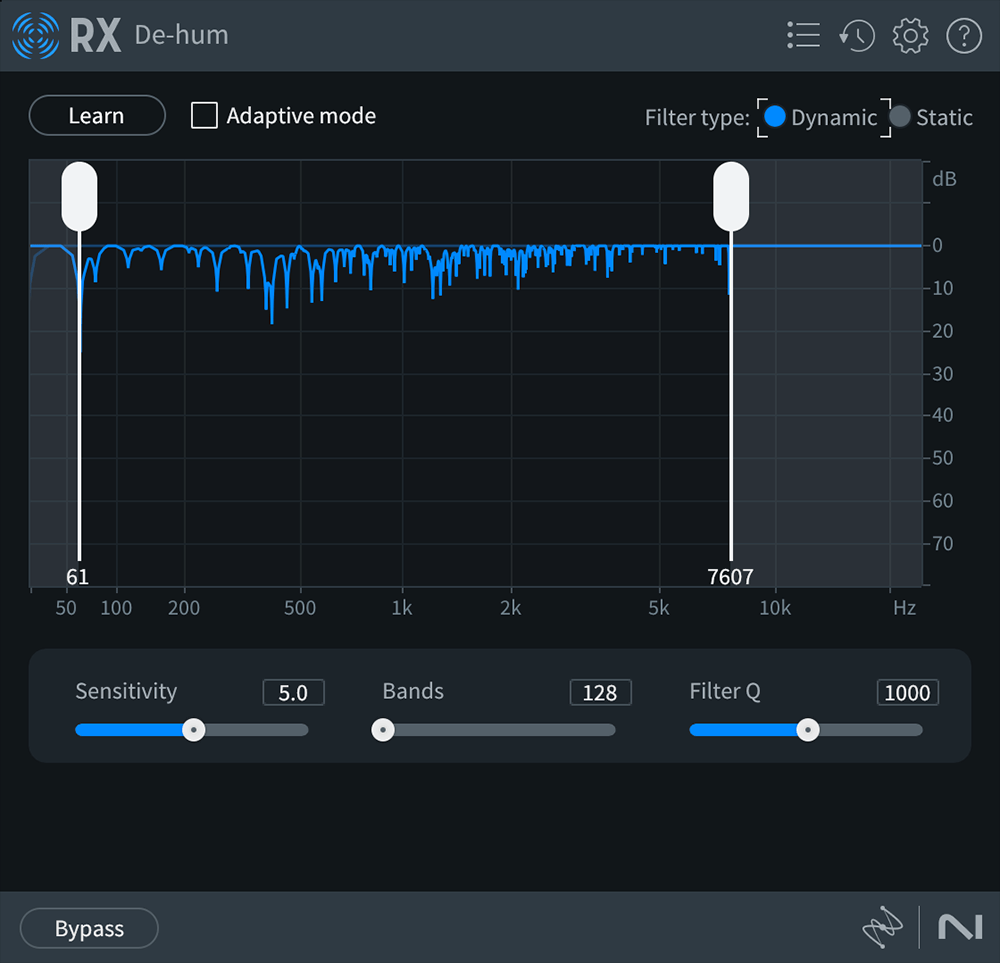The height and width of the screenshot is (963, 1000).
Task: Click the Filter Q value field showing 1000
Action: pyautogui.click(x=907, y=692)
